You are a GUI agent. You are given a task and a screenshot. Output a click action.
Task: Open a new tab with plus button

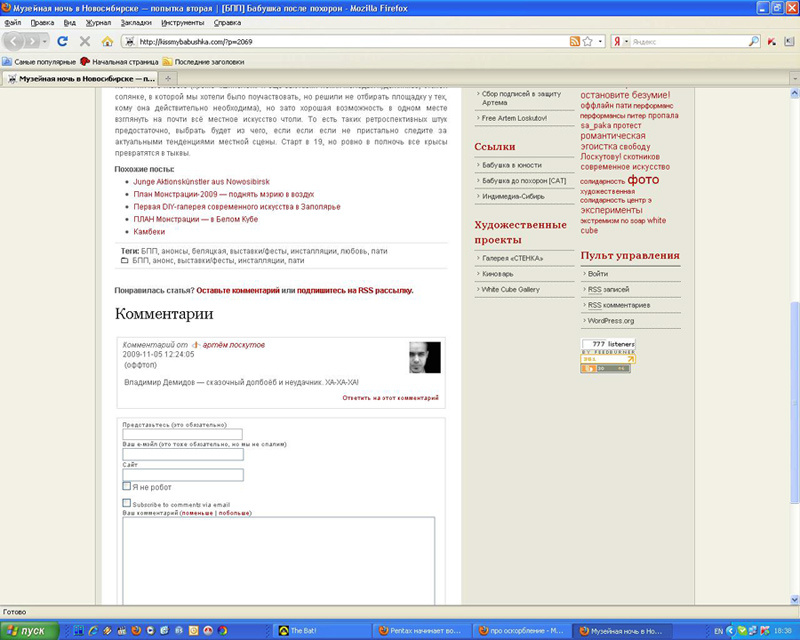(x=167, y=78)
